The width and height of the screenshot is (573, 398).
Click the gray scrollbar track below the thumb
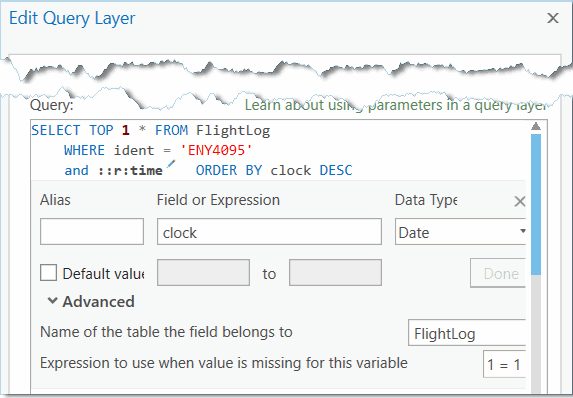[536, 333]
